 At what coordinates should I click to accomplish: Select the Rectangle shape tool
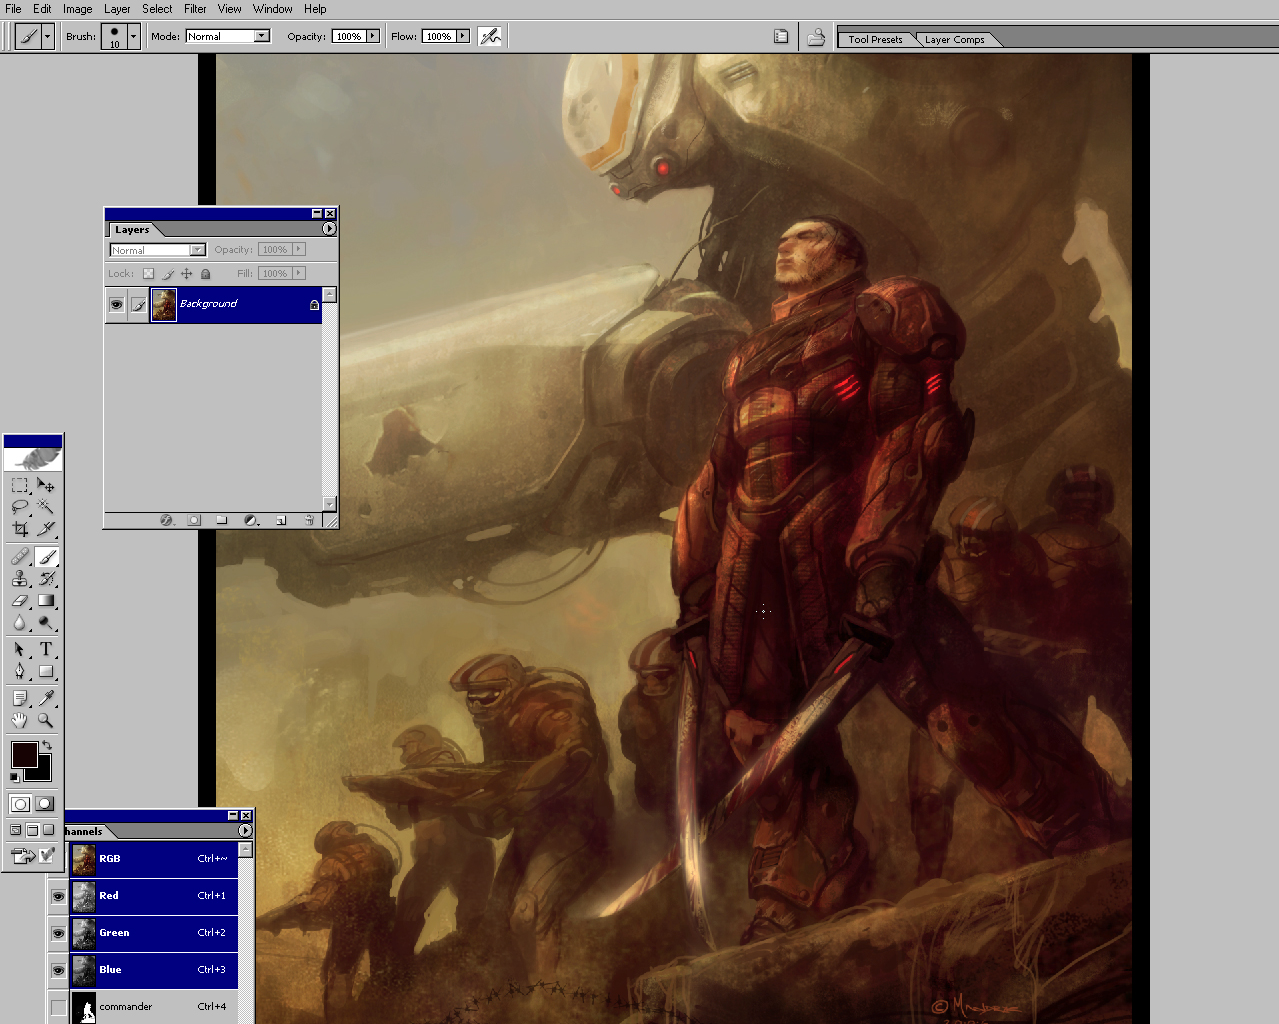coord(46,672)
